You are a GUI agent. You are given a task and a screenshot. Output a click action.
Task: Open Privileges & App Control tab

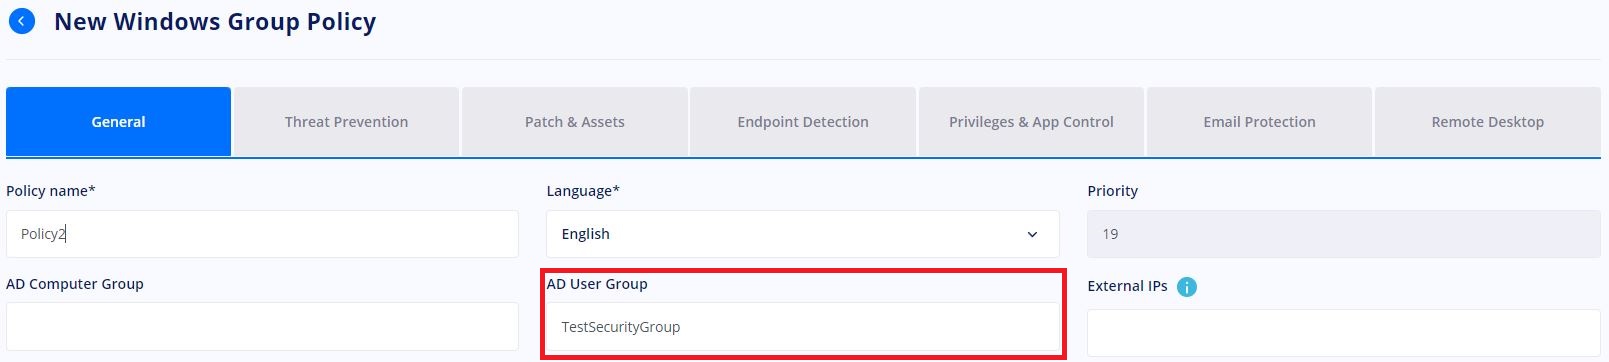(1031, 122)
